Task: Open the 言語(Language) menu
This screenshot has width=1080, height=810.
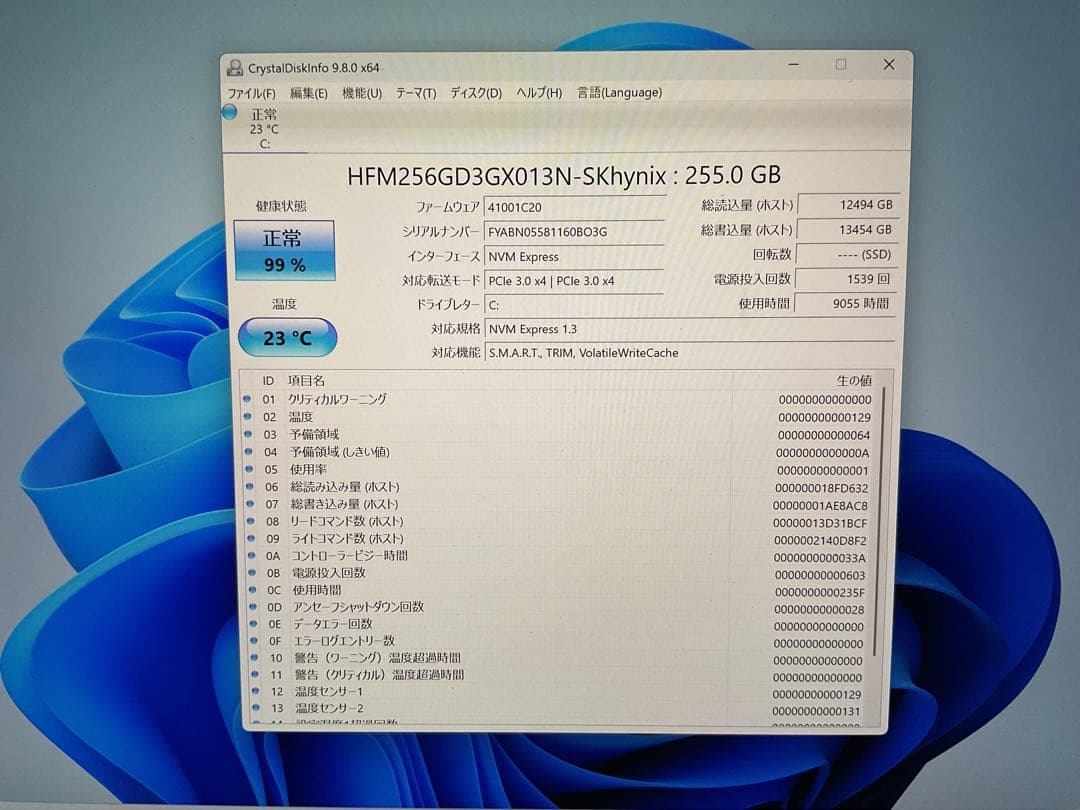Action: click(x=619, y=92)
